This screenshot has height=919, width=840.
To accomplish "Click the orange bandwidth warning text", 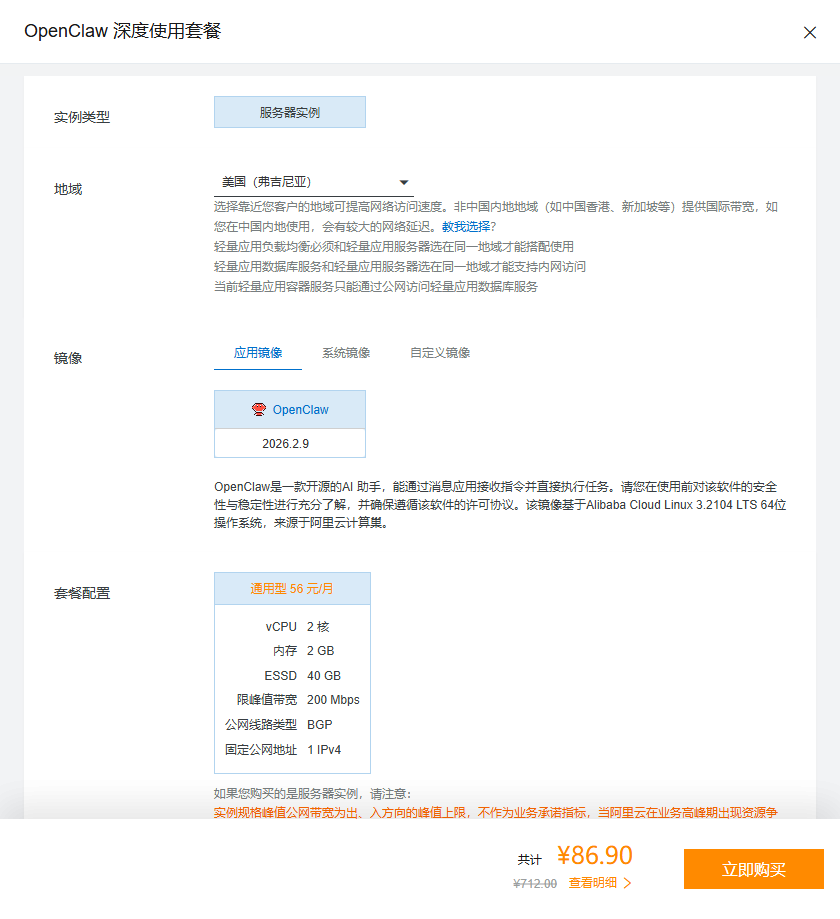I will [495, 812].
